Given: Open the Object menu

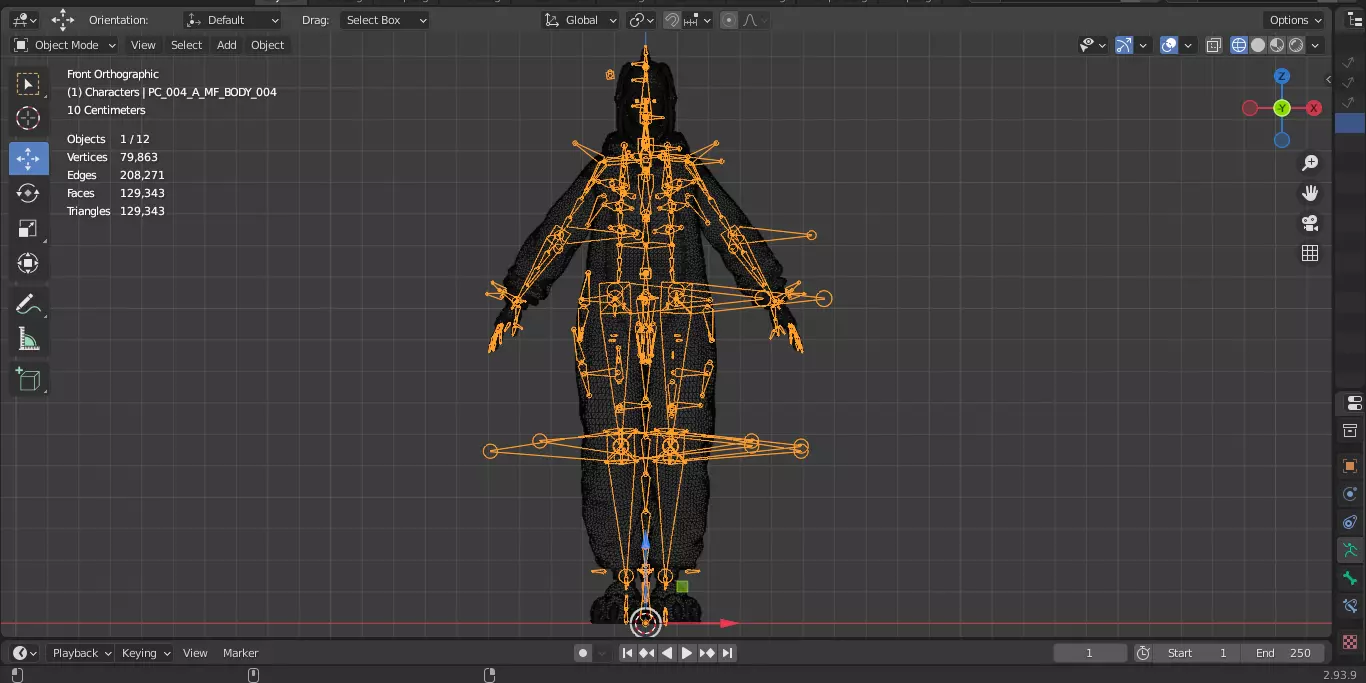Looking at the screenshot, I should coord(267,45).
